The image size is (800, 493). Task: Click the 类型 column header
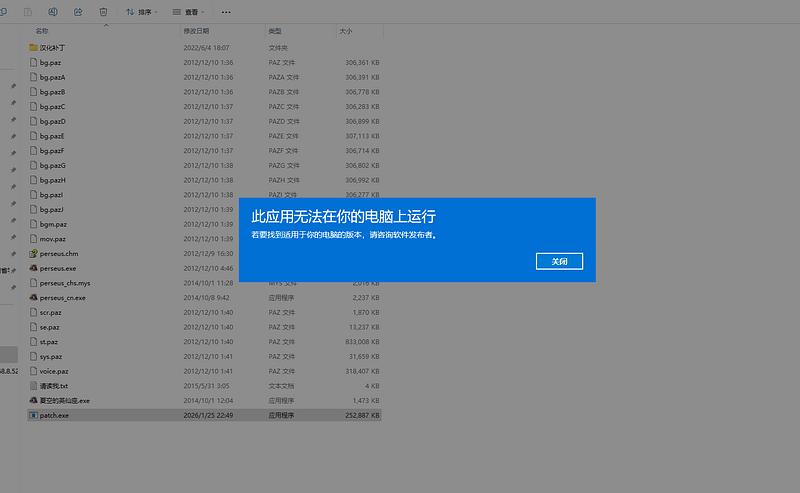point(275,31)
